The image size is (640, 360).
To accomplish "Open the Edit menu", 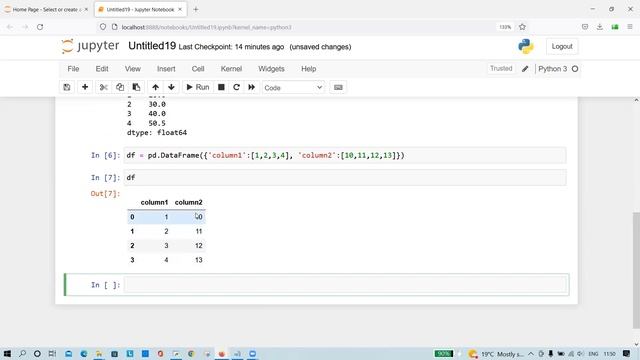I will 102,69.
